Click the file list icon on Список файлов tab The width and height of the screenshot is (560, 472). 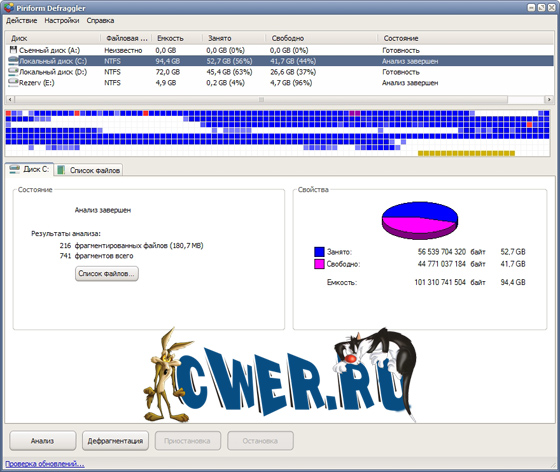61,170
